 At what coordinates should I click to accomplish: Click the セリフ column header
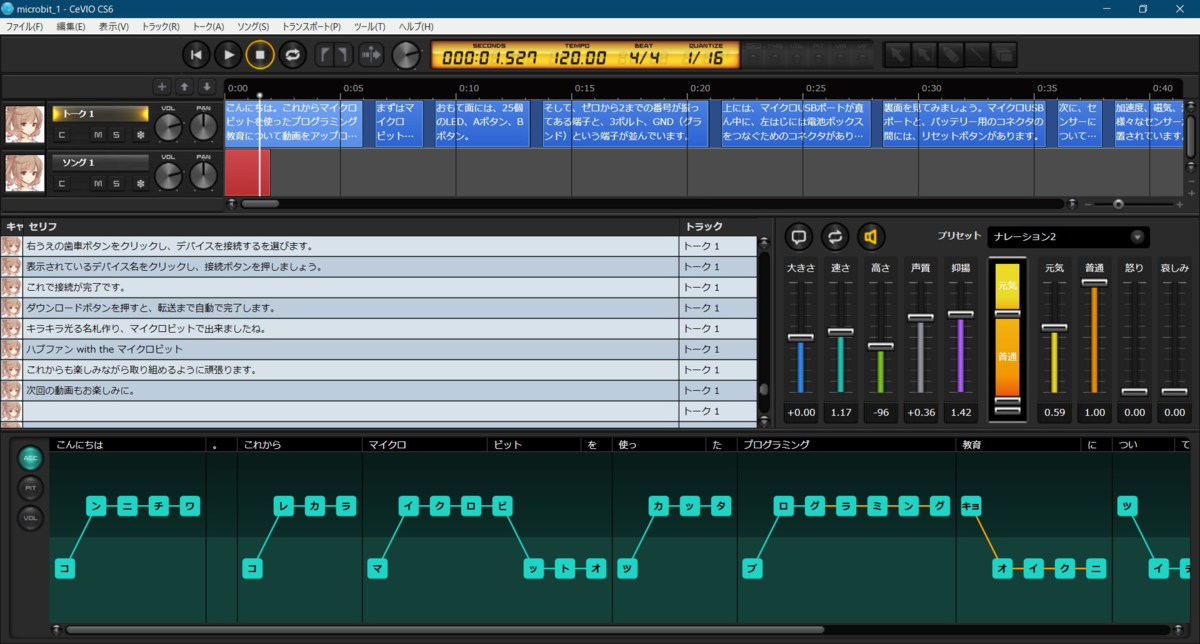[351, 227]
